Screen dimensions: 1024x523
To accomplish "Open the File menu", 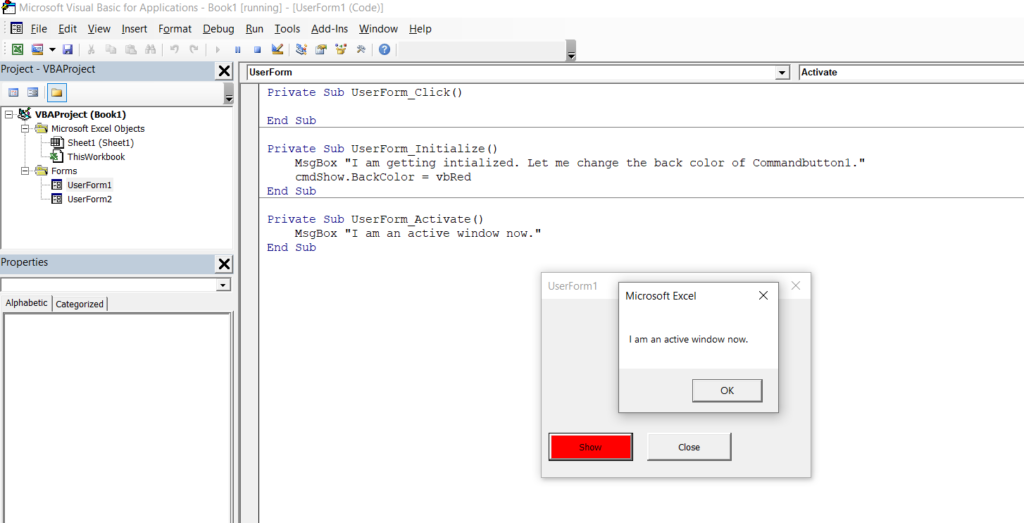I will pyautogui.click(x=39, y=29).
